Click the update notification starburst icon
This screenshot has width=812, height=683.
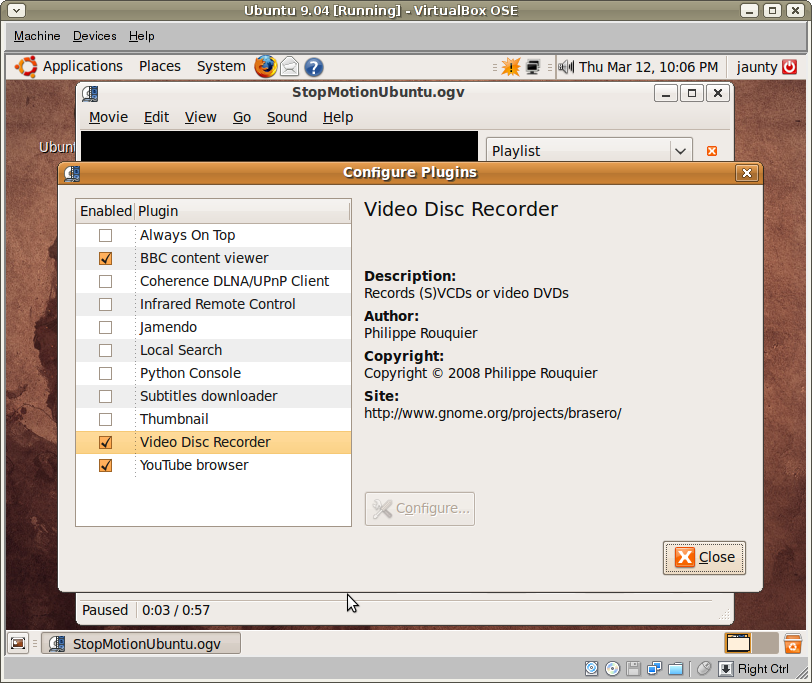click(511, 67)
